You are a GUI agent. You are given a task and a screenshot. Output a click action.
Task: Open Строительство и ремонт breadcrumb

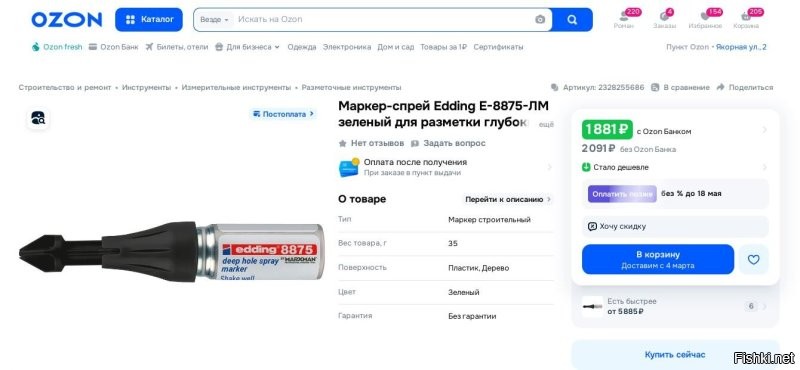65,87
